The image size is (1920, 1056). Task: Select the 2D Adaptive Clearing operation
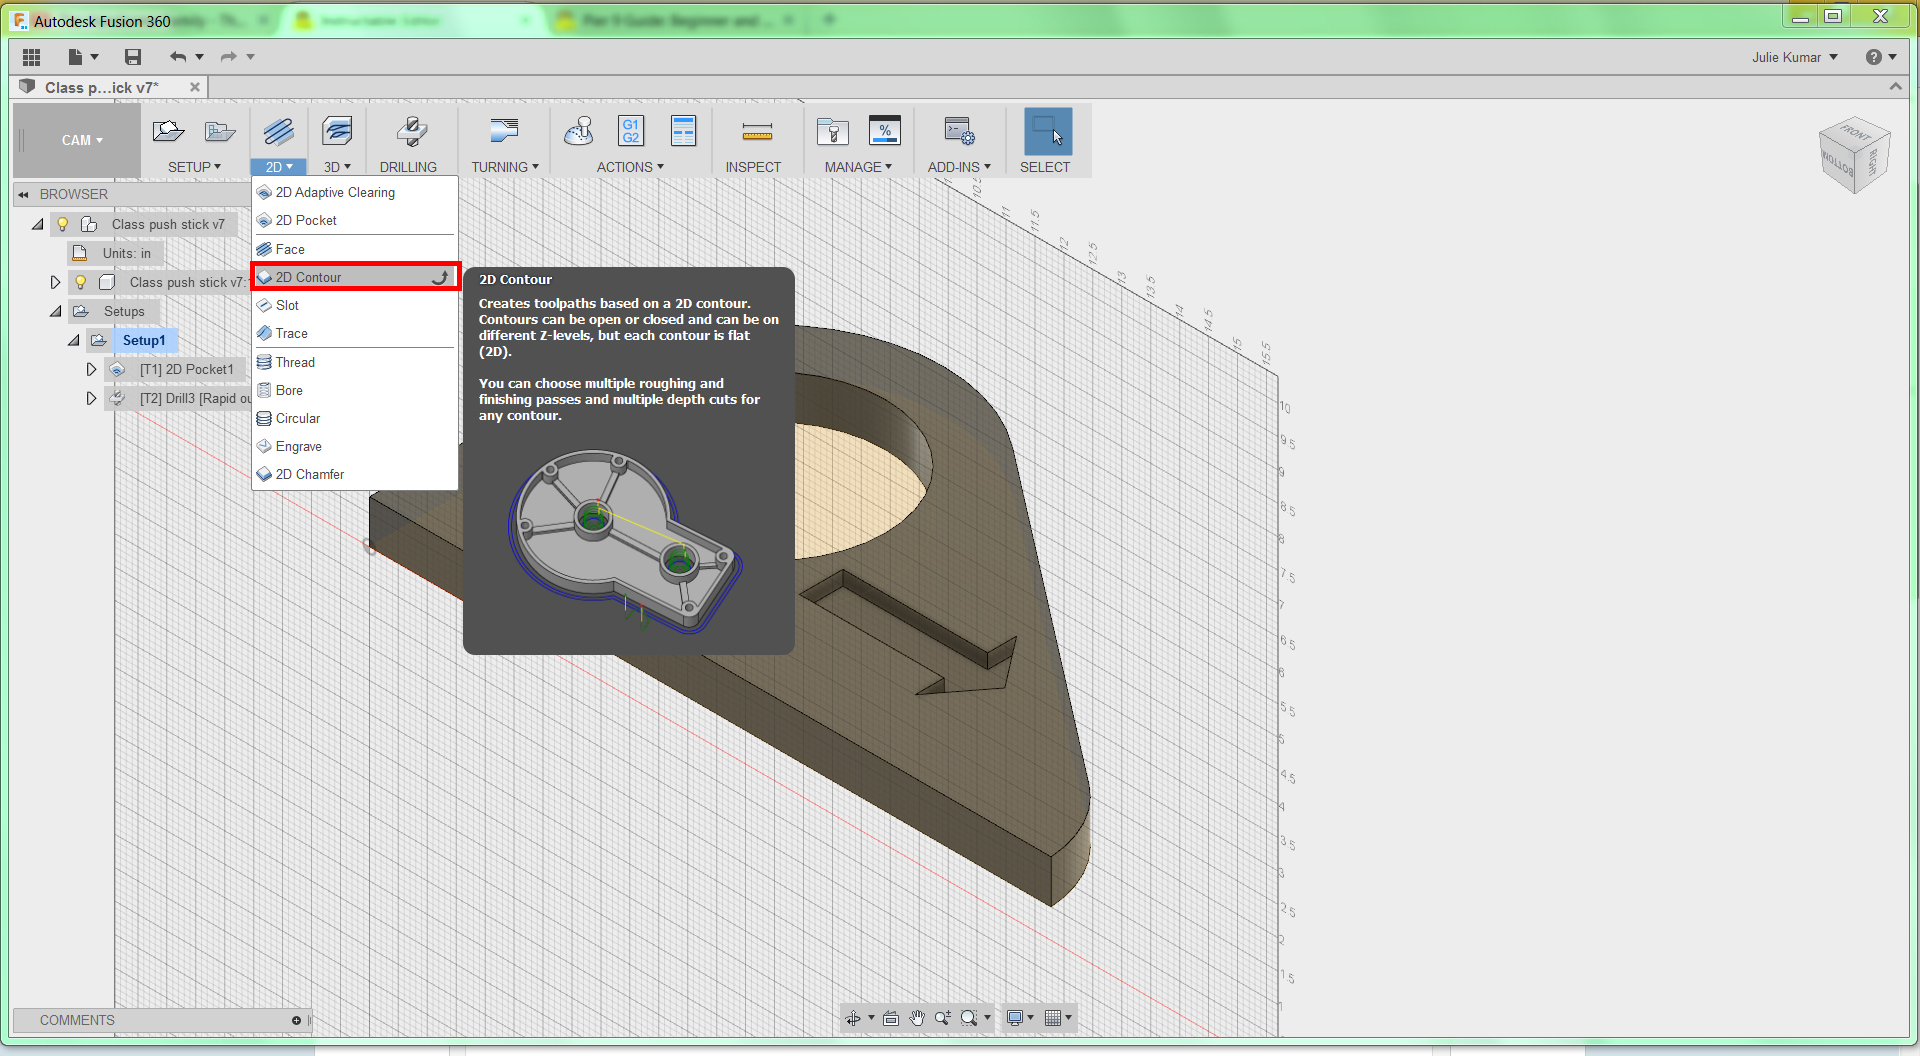(334, 192)
